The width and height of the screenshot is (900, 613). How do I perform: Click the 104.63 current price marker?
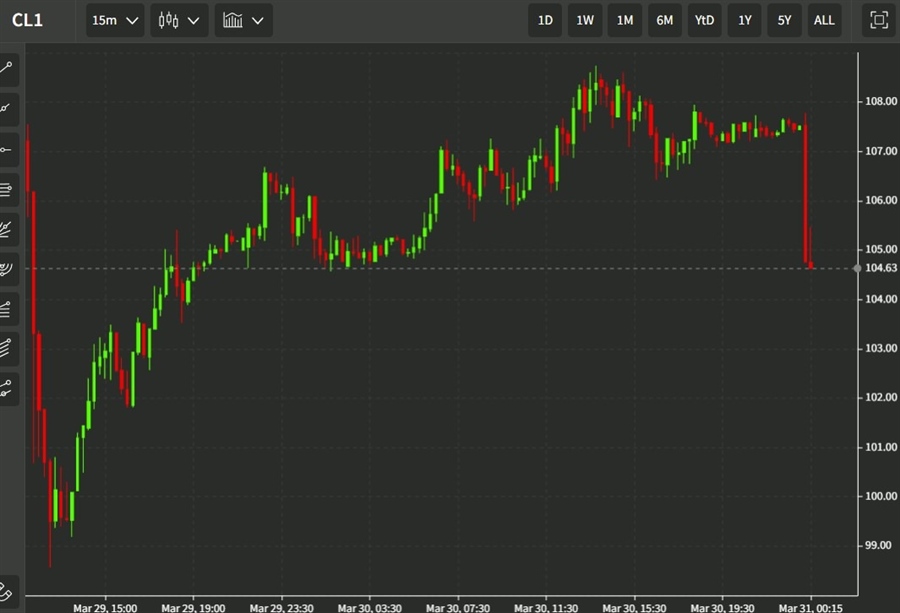(x=880, y=268)
